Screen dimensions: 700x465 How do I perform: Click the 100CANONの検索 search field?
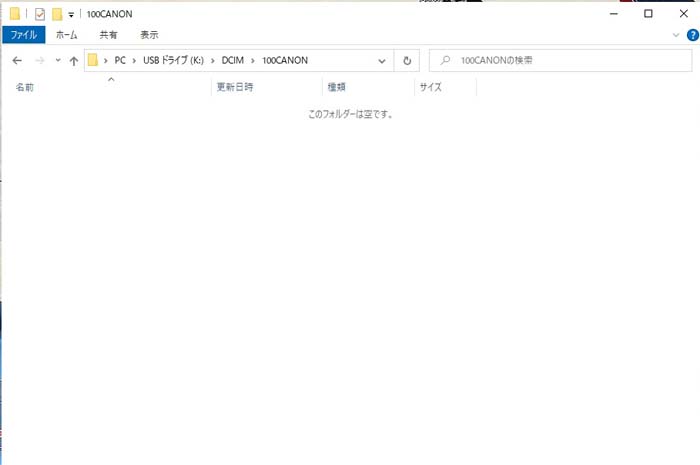coord(561,60)
